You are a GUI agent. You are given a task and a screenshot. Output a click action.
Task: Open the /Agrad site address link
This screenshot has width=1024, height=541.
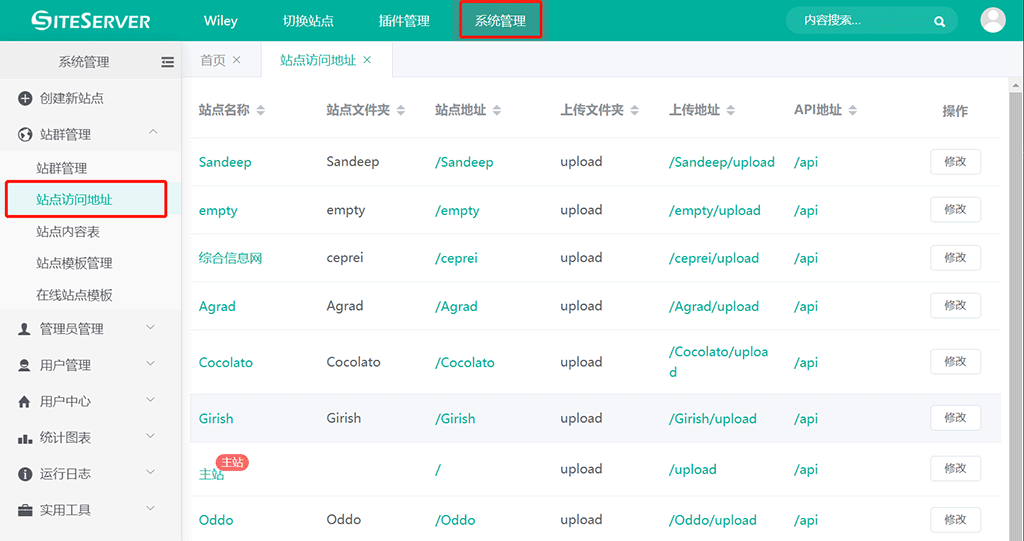coord(457,306)
